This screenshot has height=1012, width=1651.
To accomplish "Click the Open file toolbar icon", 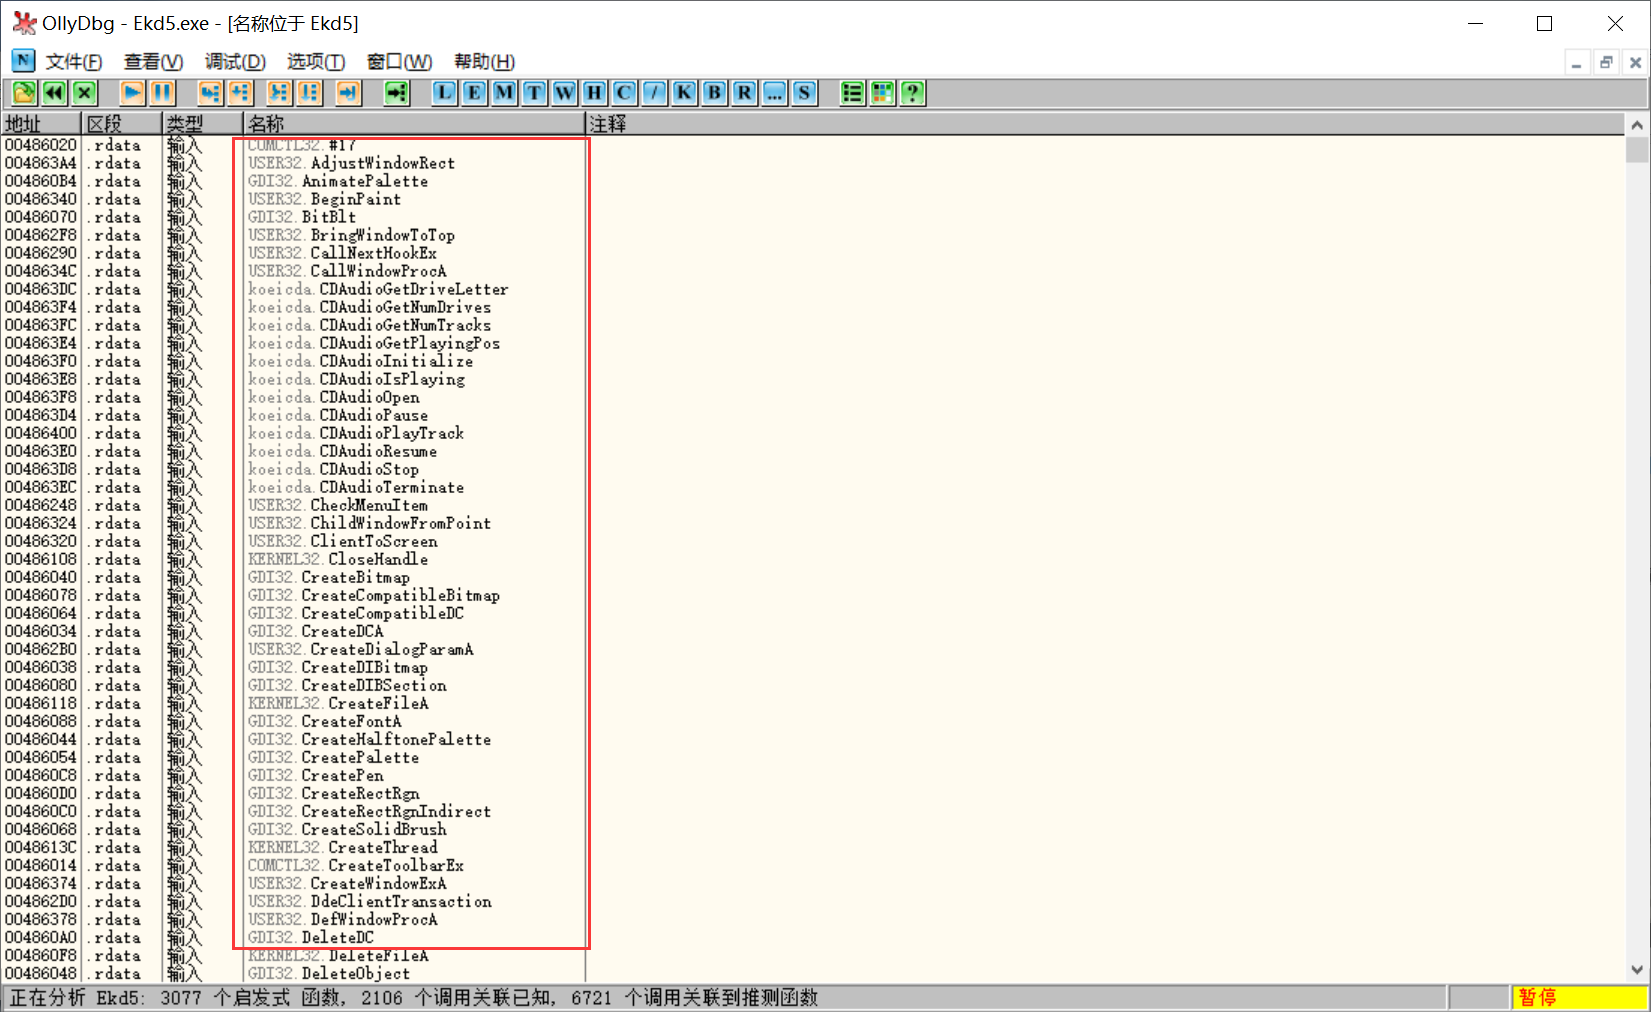I will click(24, 93).
